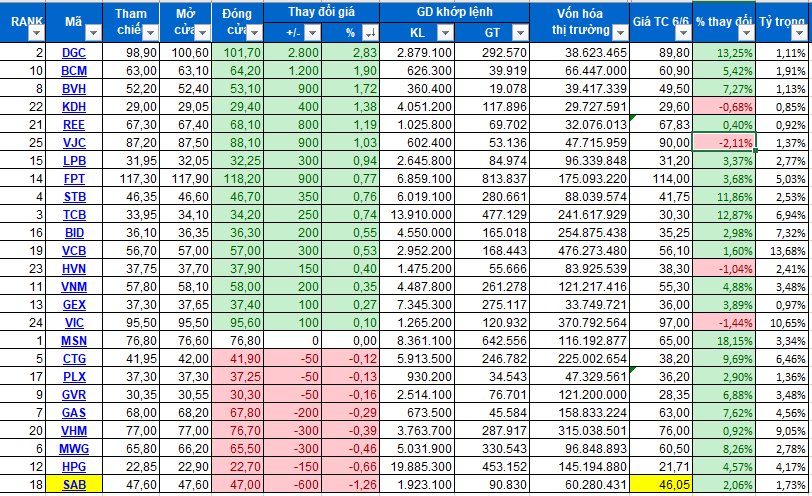This screenshot has height=496, width=812.
Task: Open the DGC stock link
Action: (x=74, y=53)
